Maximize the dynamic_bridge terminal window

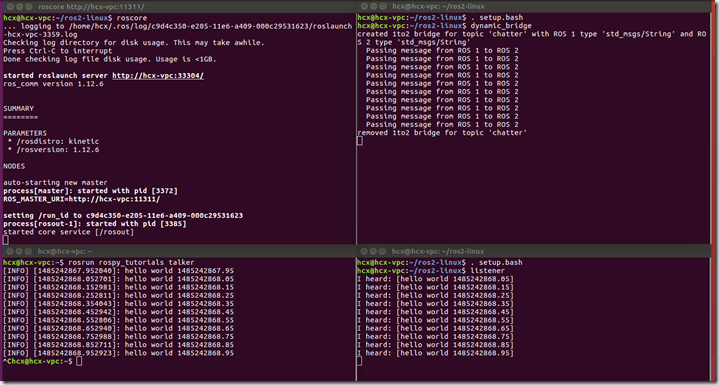point(382,6)
